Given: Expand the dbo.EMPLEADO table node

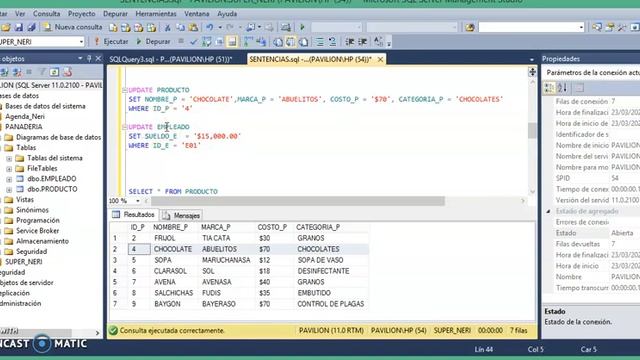Looking at the screenshot, I should pyautogui.click(x=9, y=179).
